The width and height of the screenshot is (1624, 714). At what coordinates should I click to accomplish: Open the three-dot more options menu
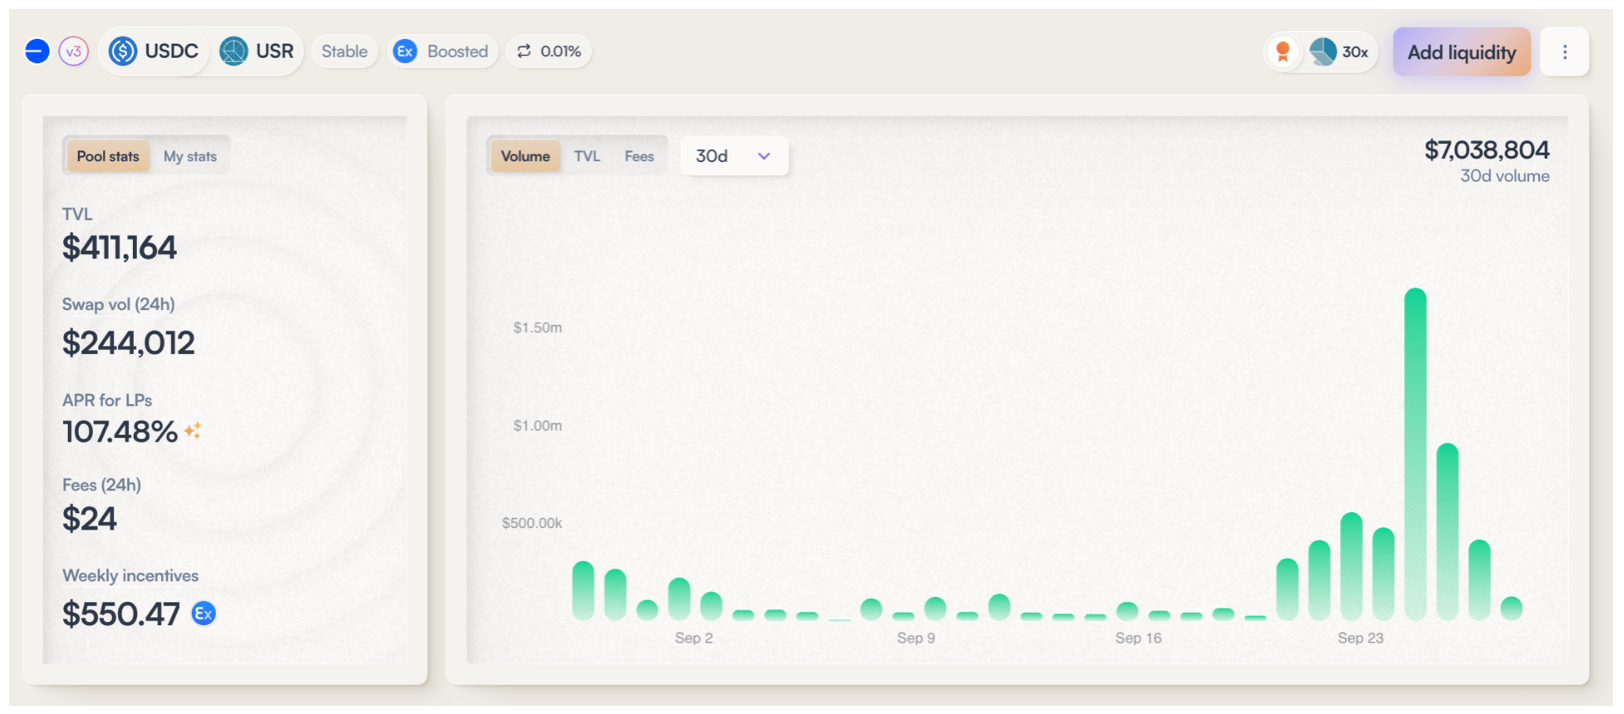point(1565,52)
